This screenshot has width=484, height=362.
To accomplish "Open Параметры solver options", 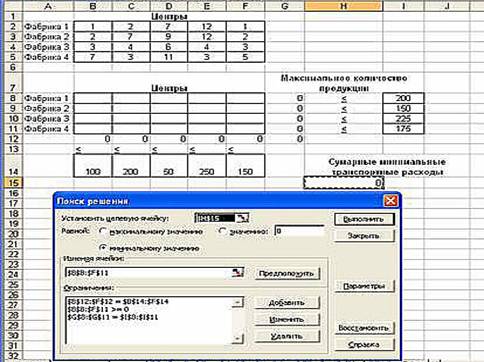I will (x=364, y=286).
